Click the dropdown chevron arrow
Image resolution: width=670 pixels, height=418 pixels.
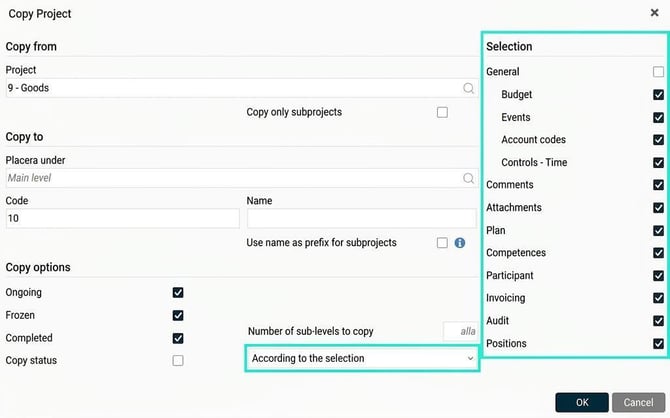click(x=470, y=359)
